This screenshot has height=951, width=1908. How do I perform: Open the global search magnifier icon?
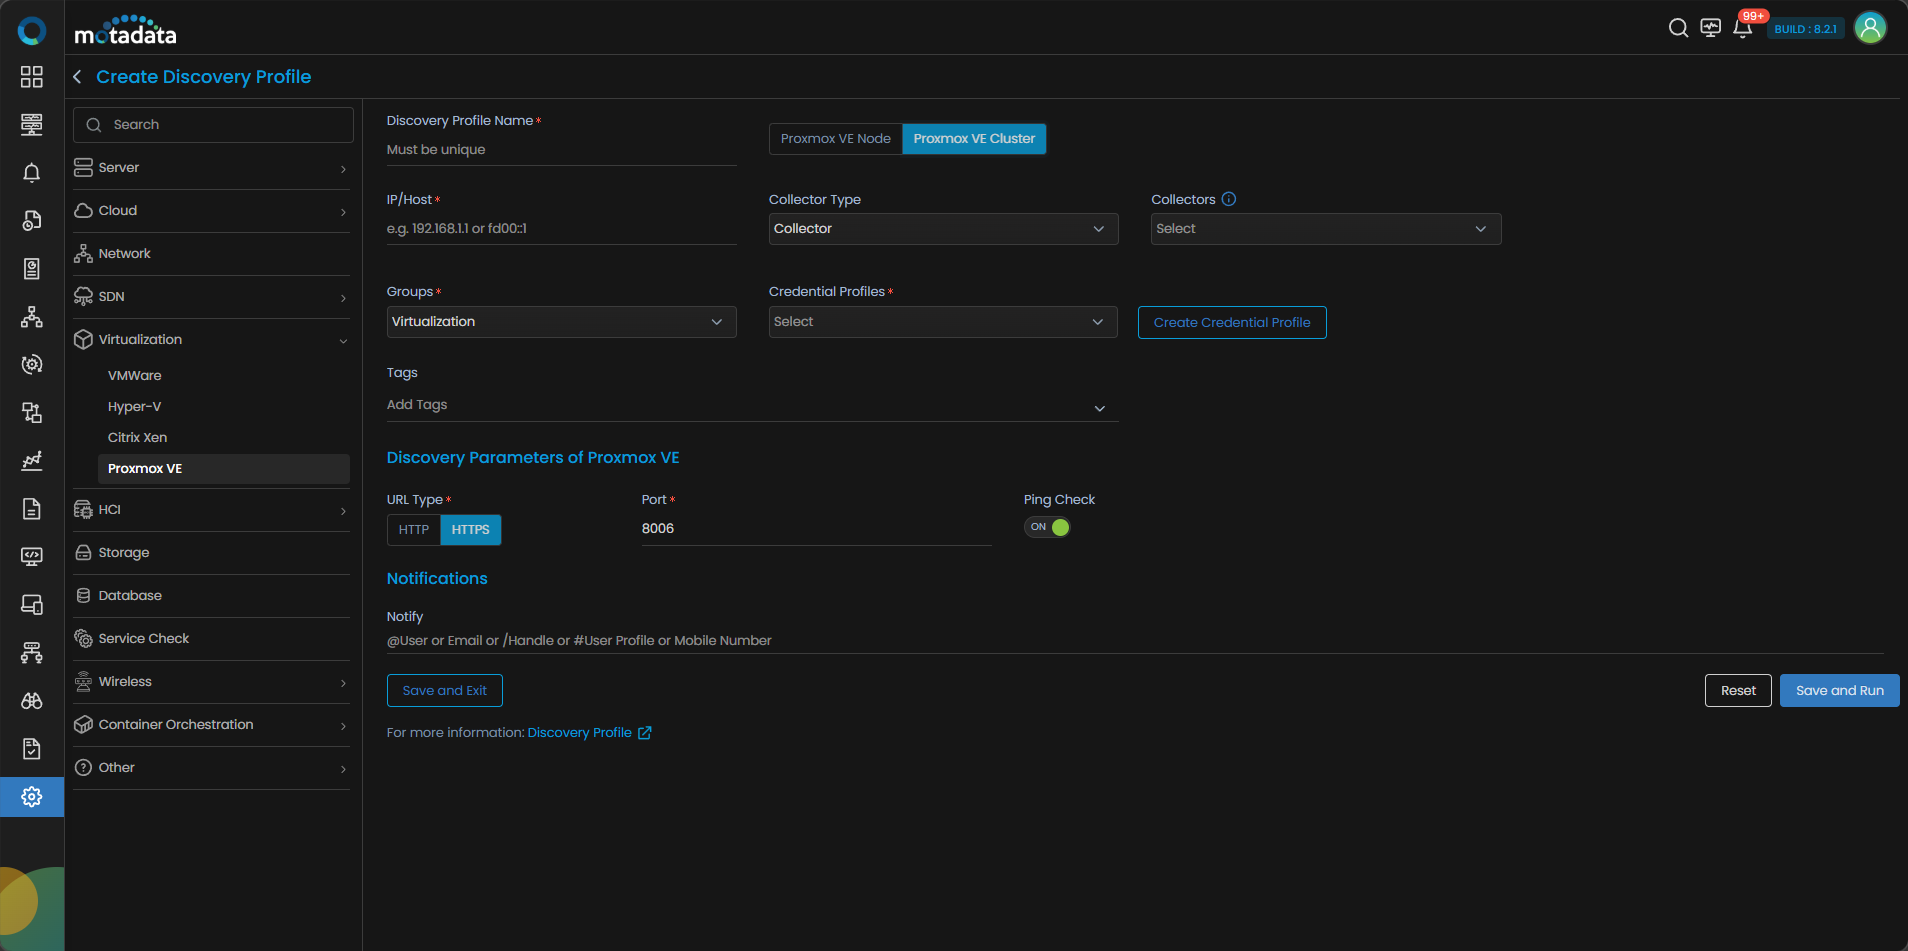(1678, 28)
